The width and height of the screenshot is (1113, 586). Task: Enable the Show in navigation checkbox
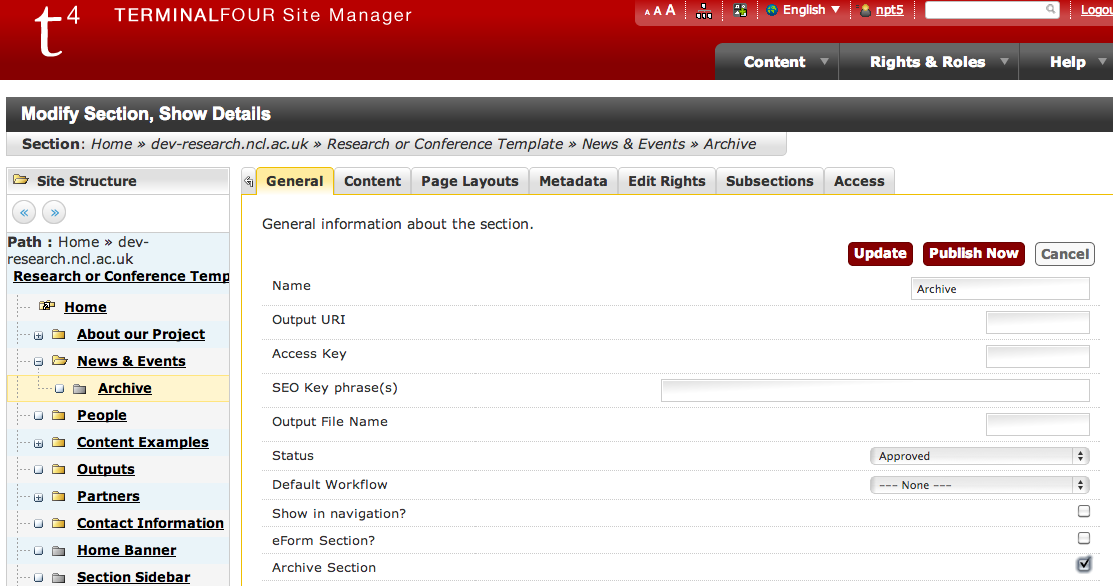1083,511
